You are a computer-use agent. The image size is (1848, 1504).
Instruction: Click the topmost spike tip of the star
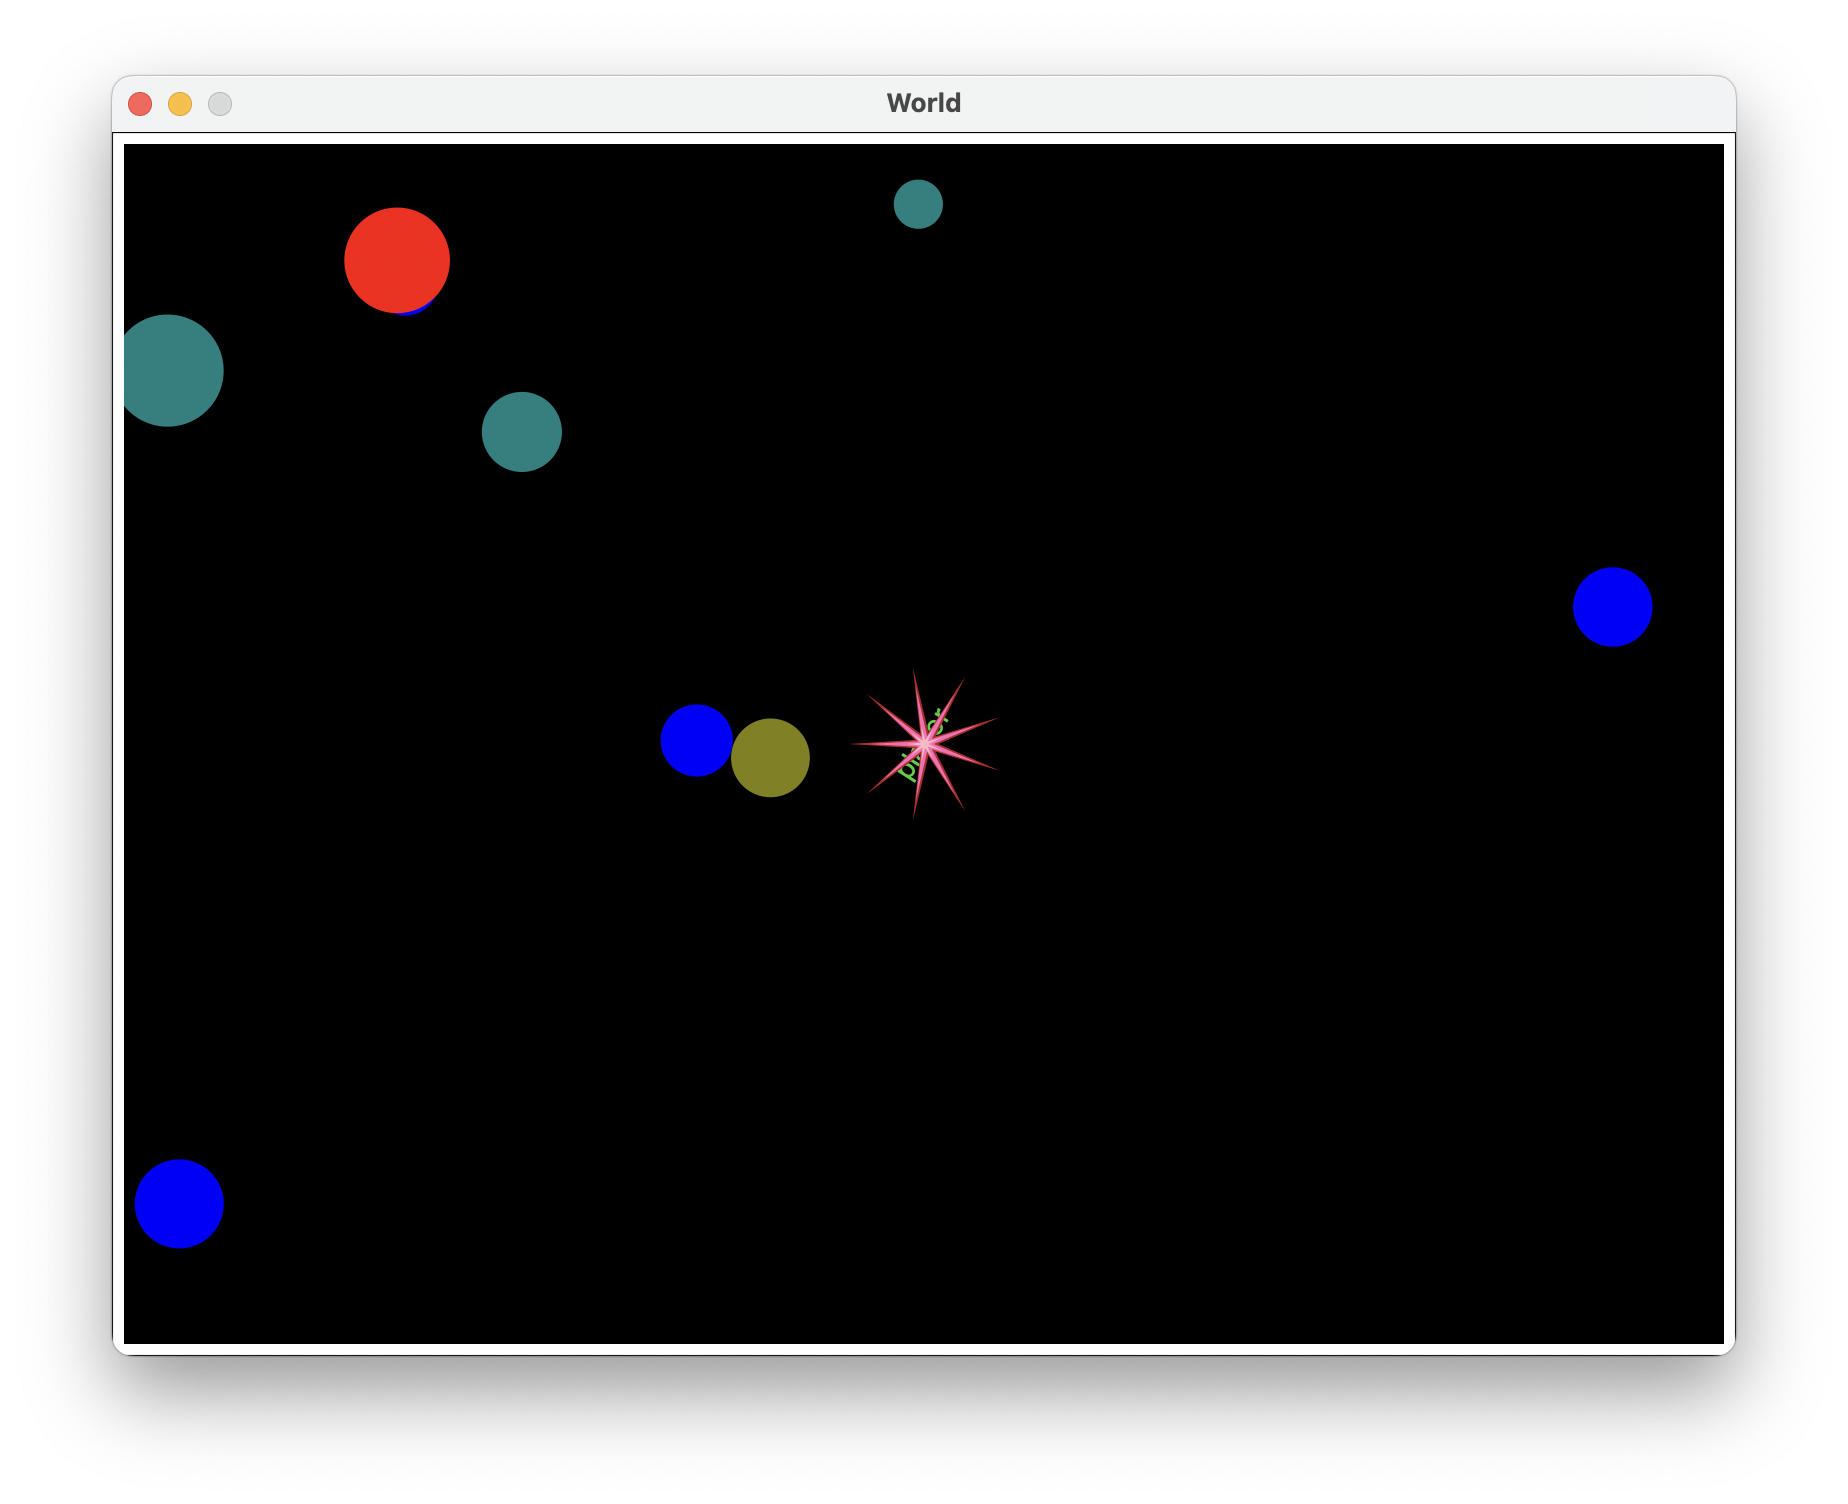pyautogui.click(x=914, y=672)
